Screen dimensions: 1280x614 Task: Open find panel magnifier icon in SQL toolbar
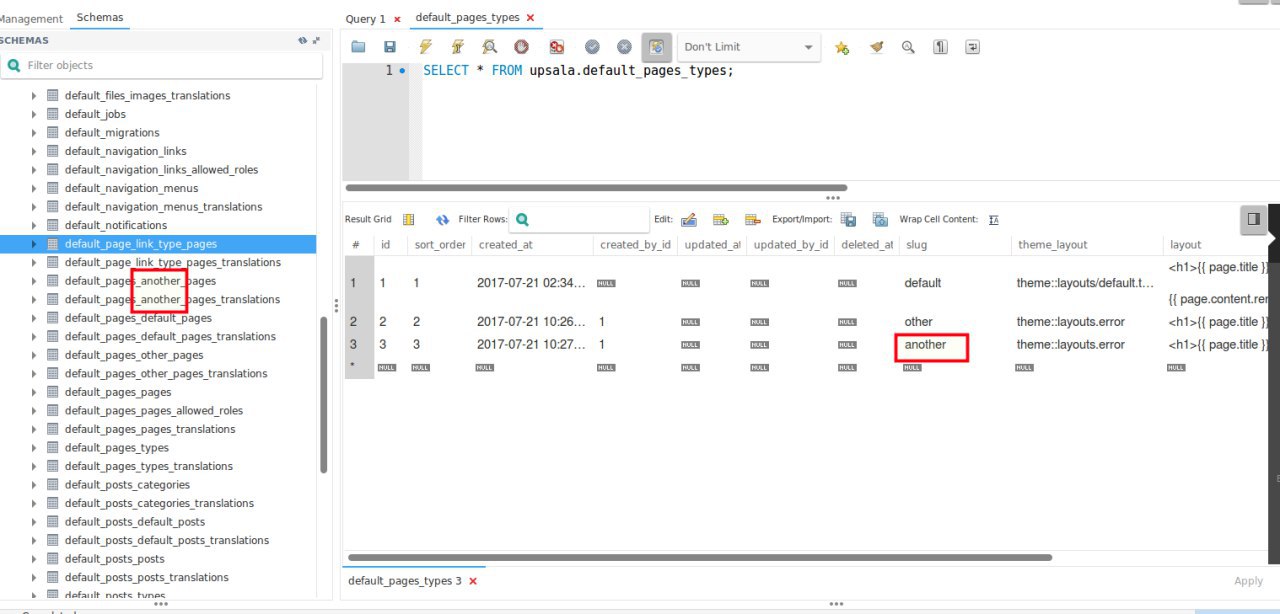point(908,47)
